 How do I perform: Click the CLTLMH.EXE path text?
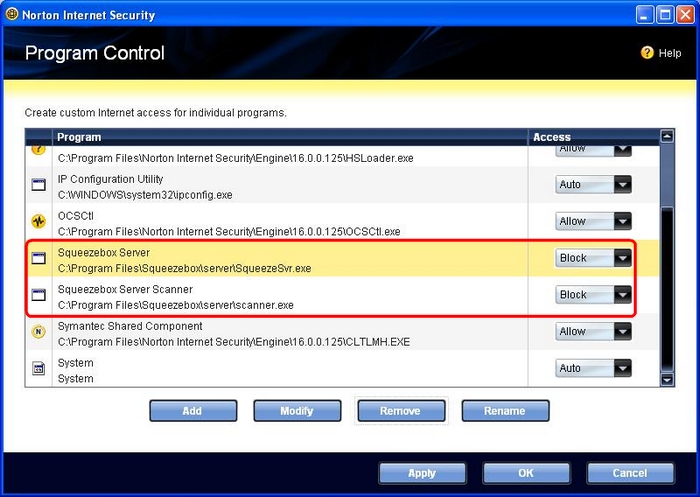[234, 342]
